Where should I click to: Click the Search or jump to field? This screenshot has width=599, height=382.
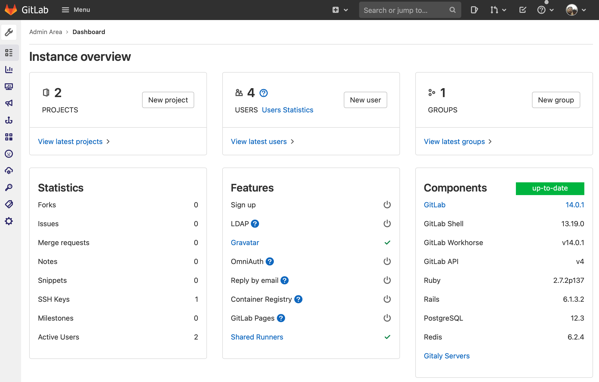click(x=410, y=10)
